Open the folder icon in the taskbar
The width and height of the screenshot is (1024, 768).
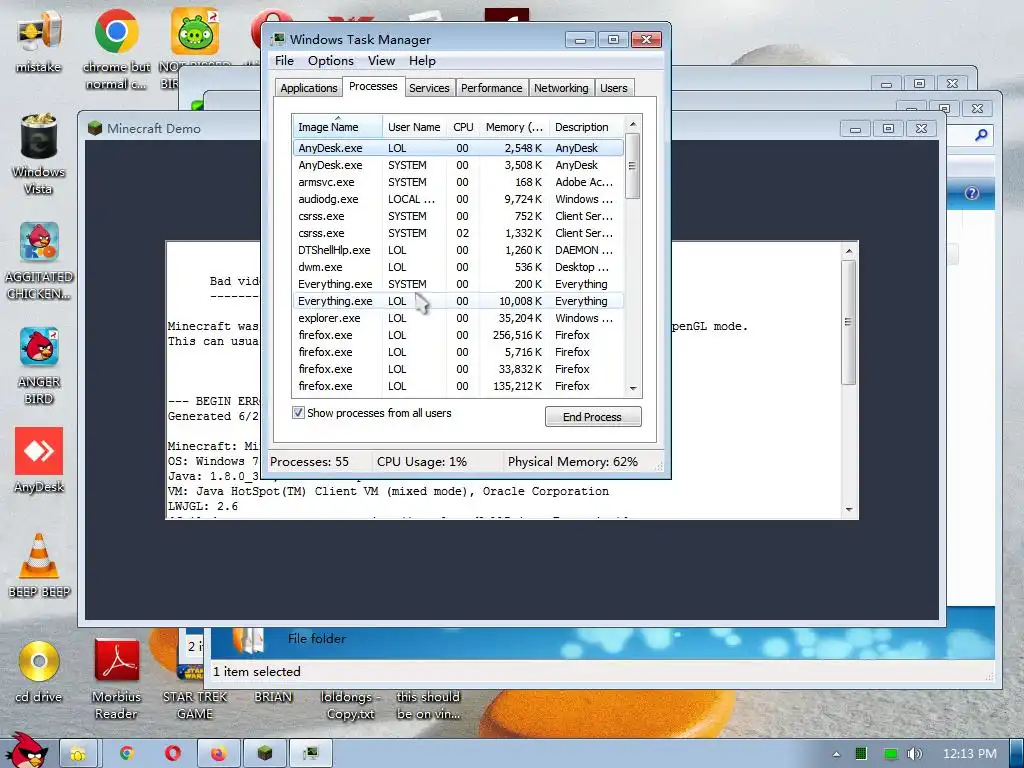click(x=78, y=754)
